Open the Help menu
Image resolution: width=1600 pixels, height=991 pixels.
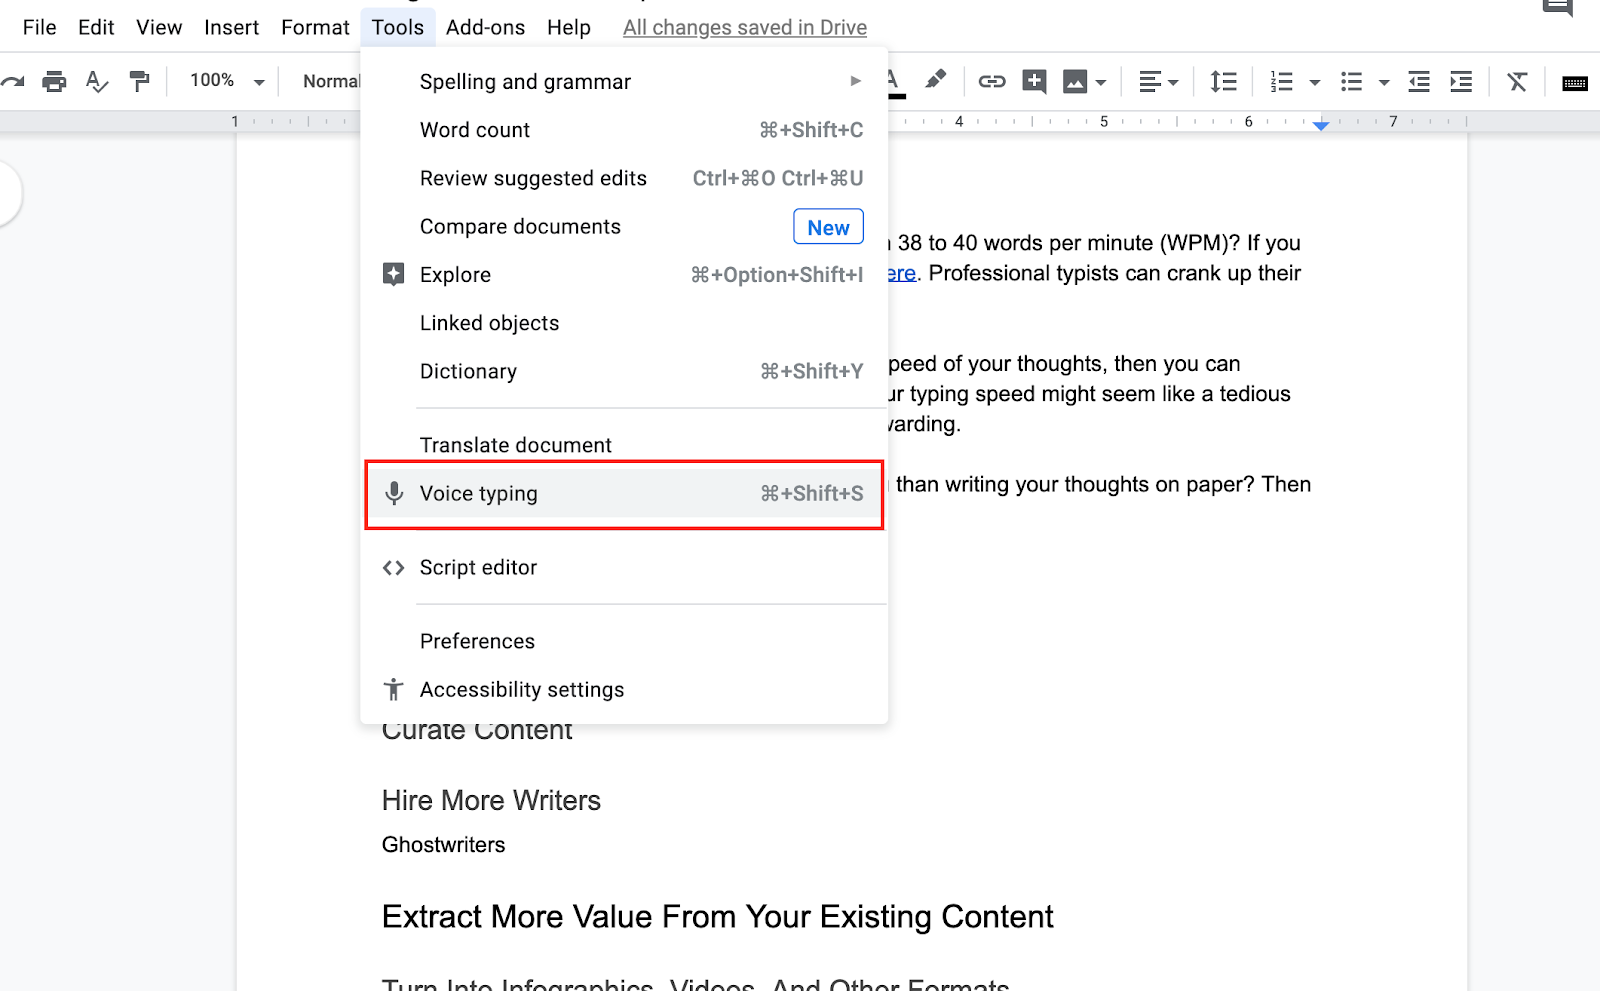click(569, 27)
